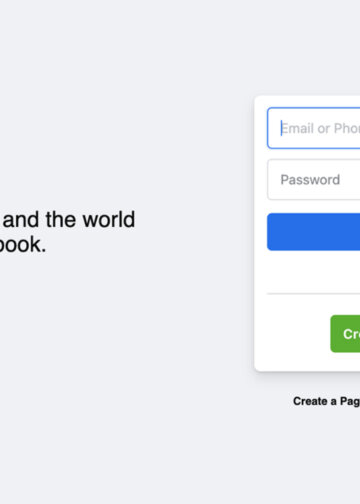Click the green Create new account button
The image size is (360, 504).
tap(345, 334)
